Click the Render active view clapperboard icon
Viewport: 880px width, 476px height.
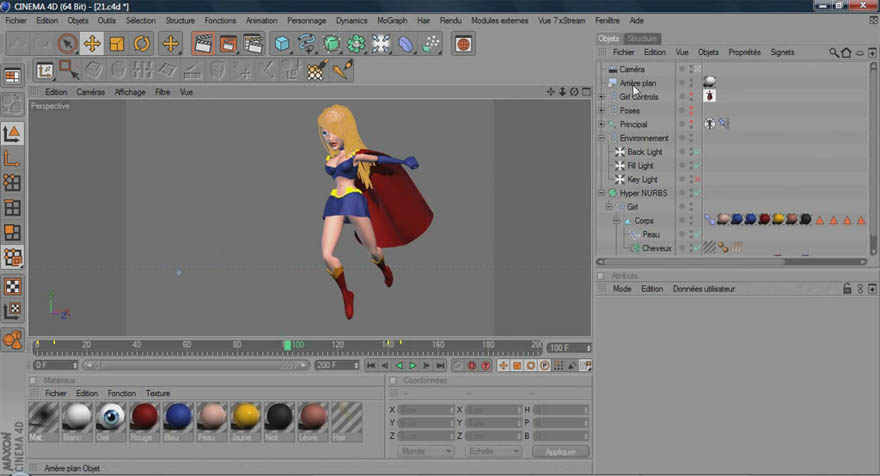[203, 44]
